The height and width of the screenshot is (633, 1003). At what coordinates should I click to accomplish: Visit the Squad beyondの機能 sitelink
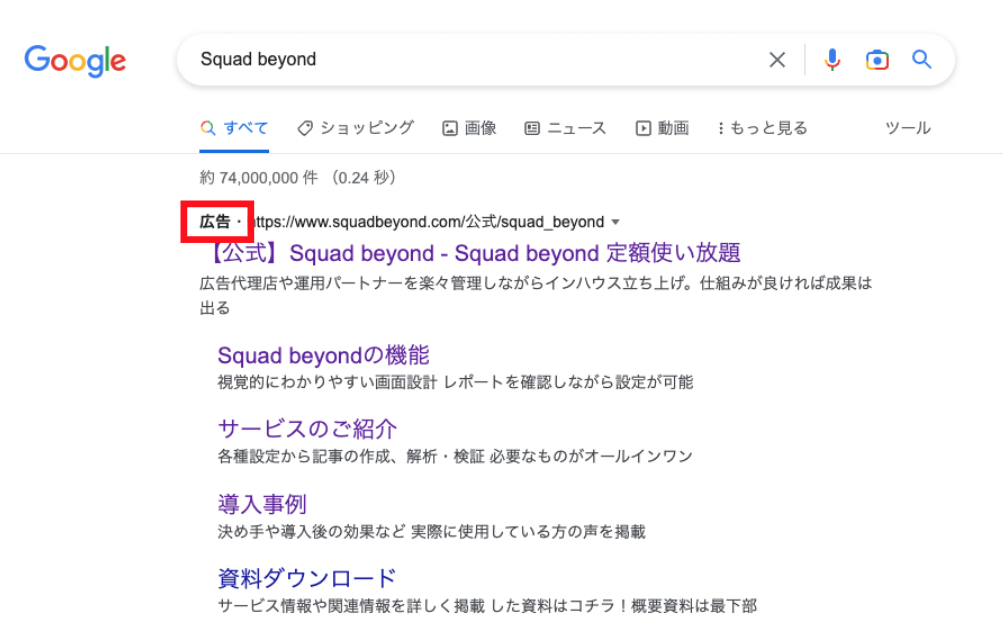[323, 355]
